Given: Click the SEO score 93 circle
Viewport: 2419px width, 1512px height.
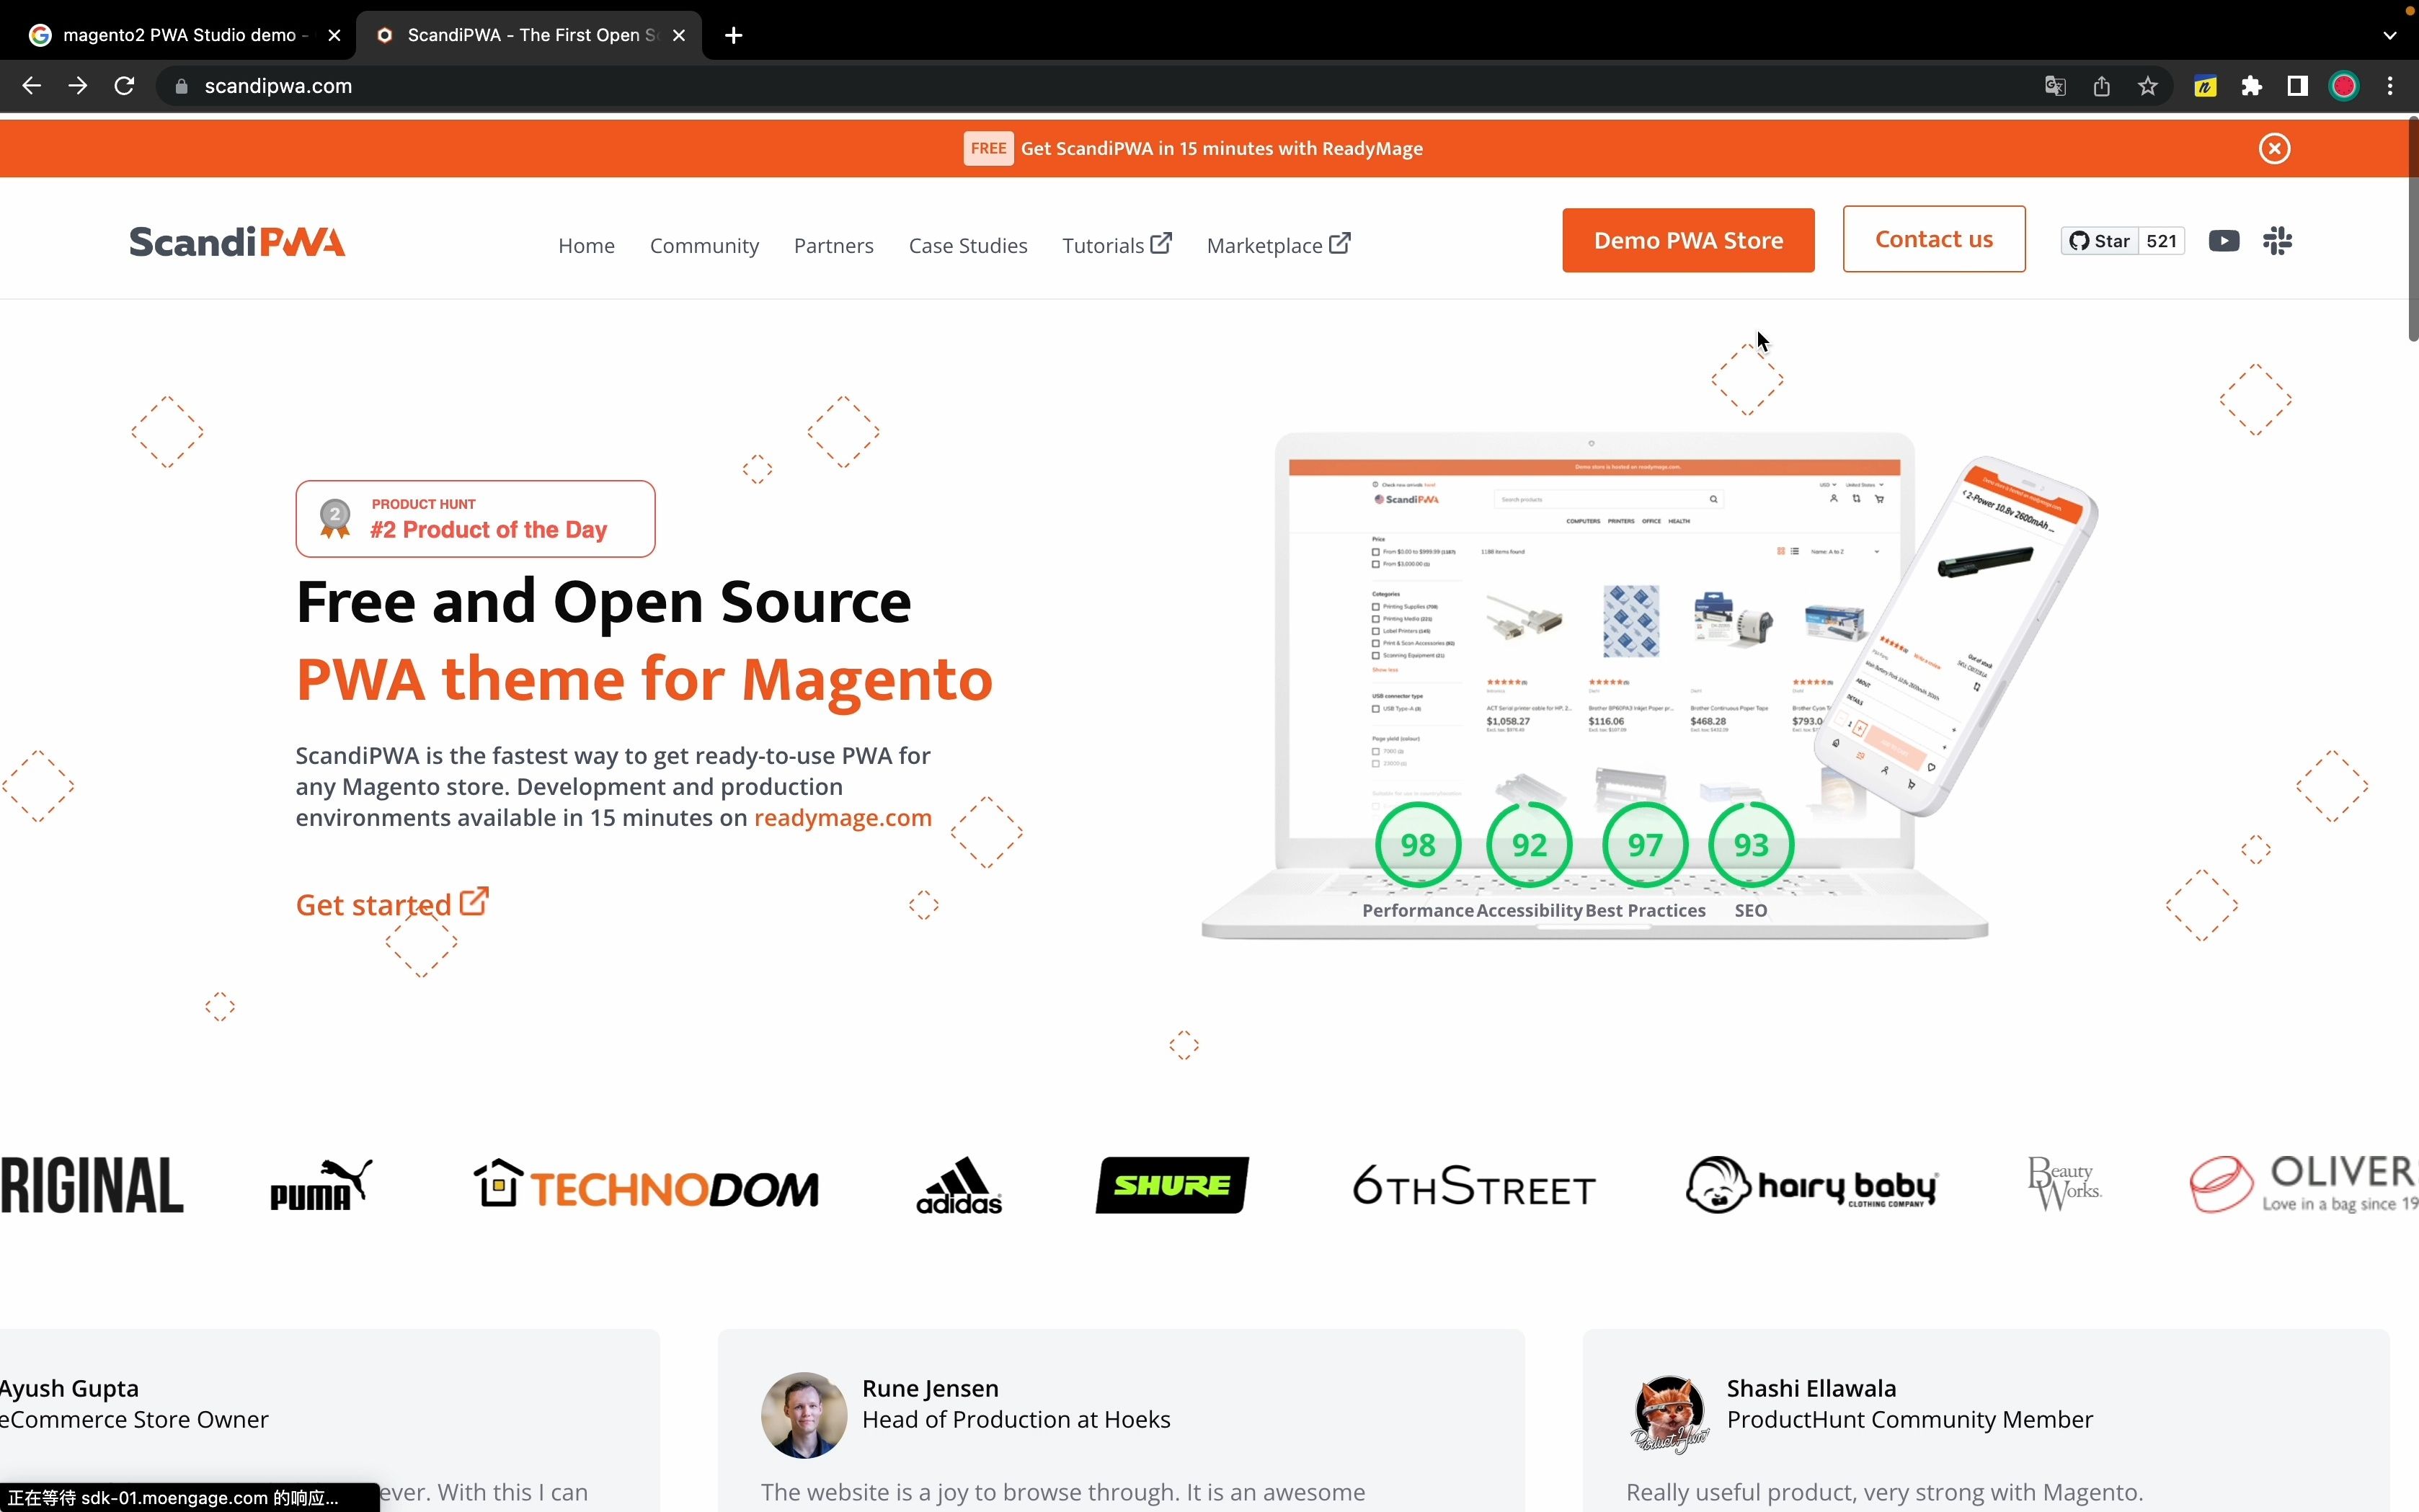Looking at the screenshot, I should pos(1751,845).
